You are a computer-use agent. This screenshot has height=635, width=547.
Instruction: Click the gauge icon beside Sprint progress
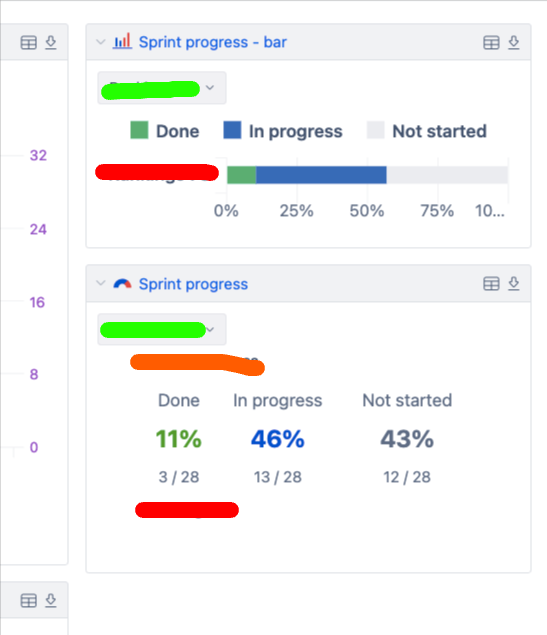[122, 284]
